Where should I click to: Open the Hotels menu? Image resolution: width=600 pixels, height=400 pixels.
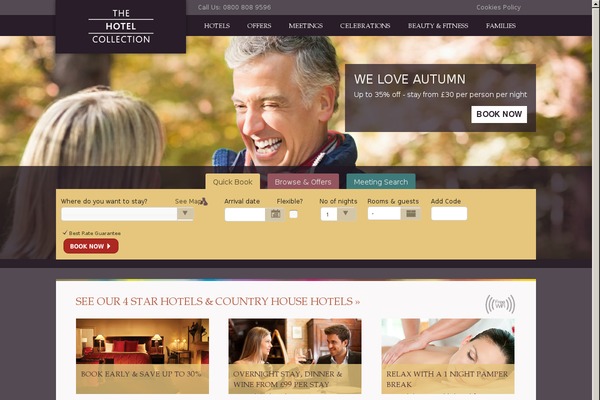pyautogui.click(x=217, y=26)
